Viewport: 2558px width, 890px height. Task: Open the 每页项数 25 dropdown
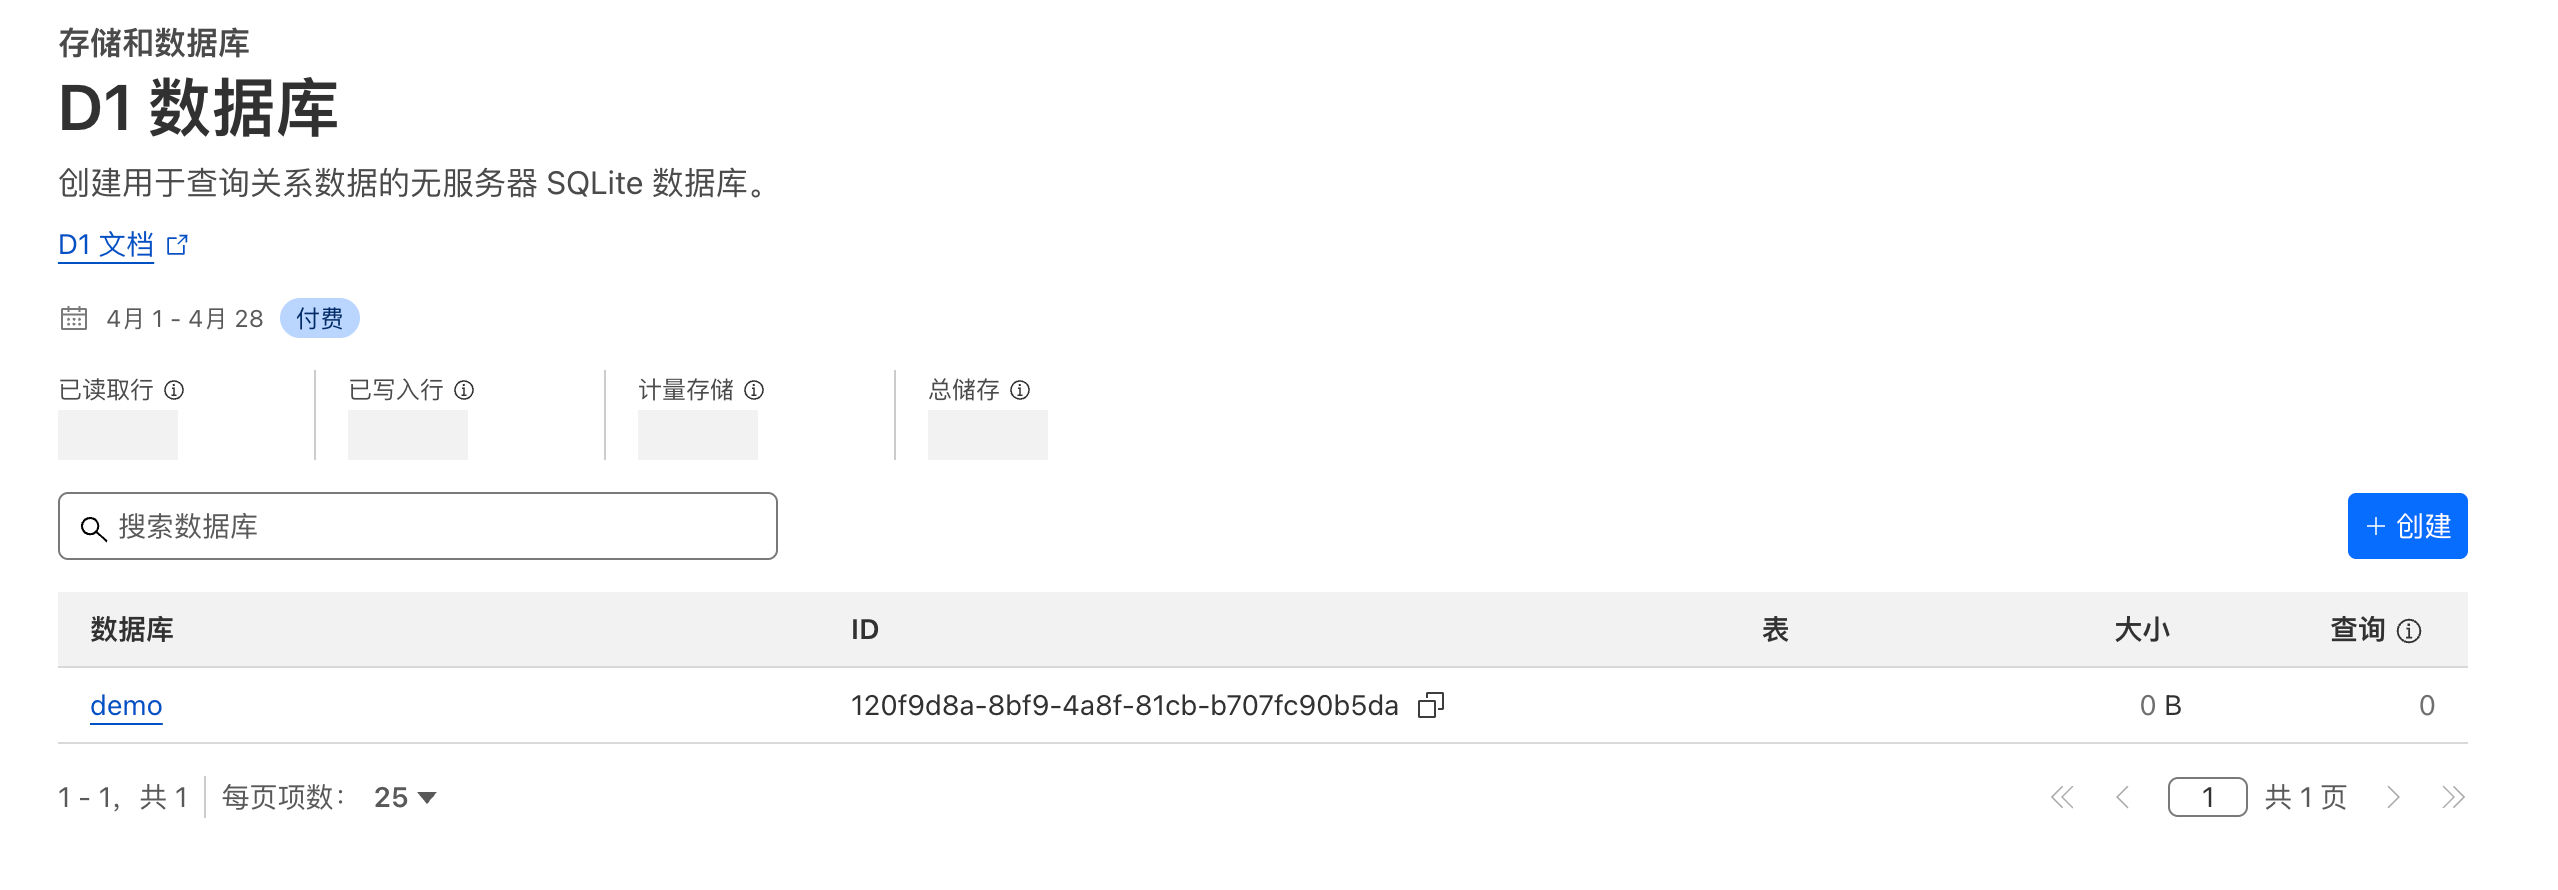(405, 797)
